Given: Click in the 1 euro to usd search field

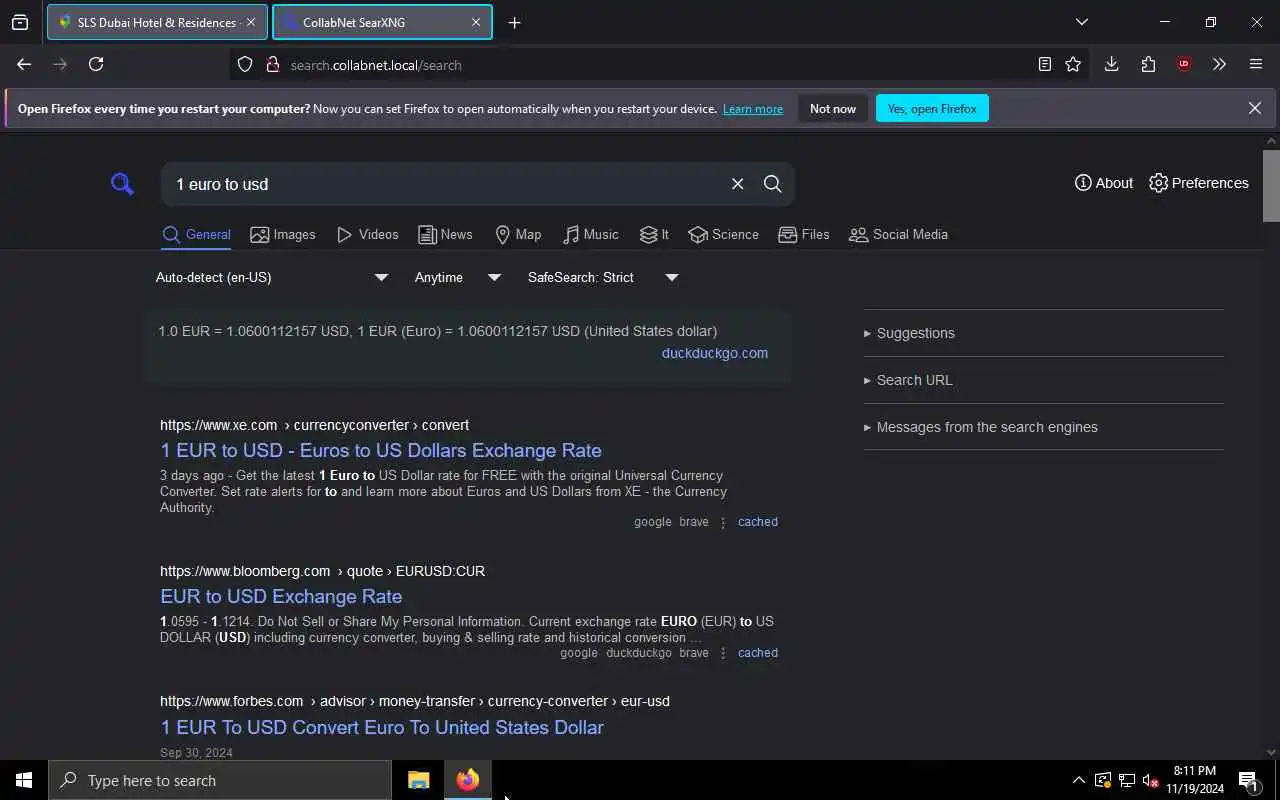Looking at the screenshot, I should pos(445,184).
